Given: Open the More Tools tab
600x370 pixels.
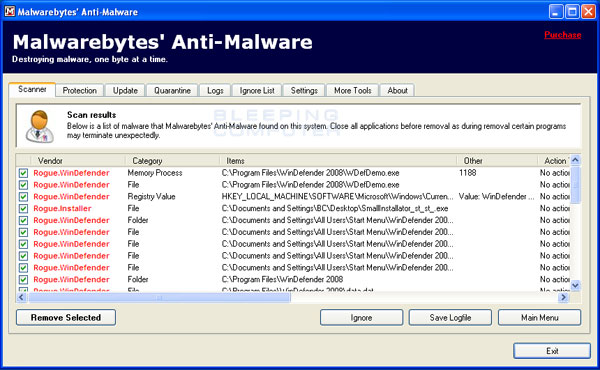Looking at the screenshot, I should (x=352, y=91).
